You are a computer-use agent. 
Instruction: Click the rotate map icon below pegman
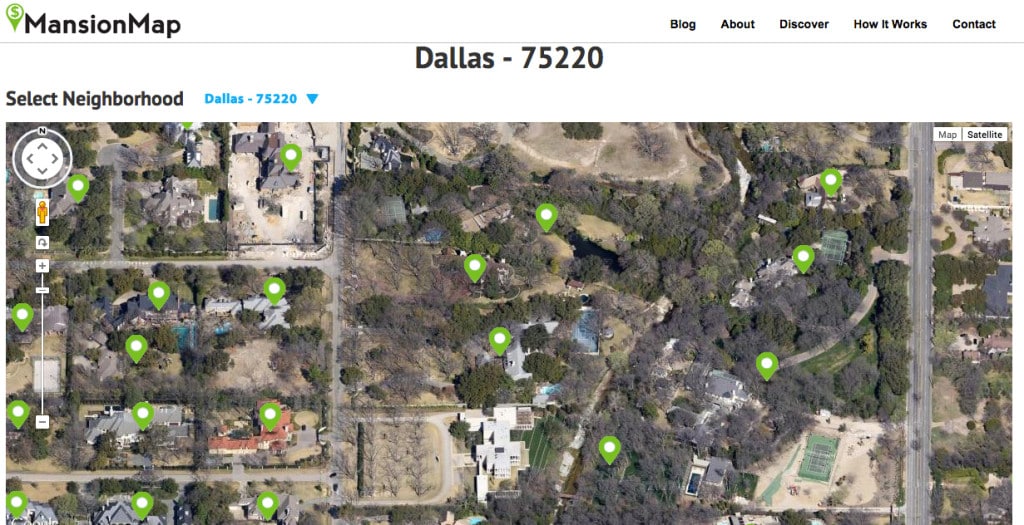coord(42,242)
